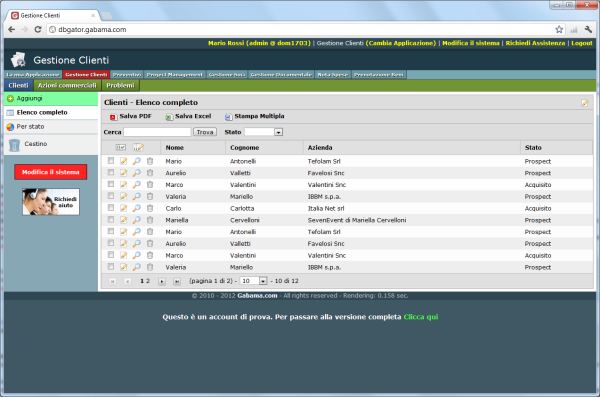Click the Trova search button

(205, 132)
